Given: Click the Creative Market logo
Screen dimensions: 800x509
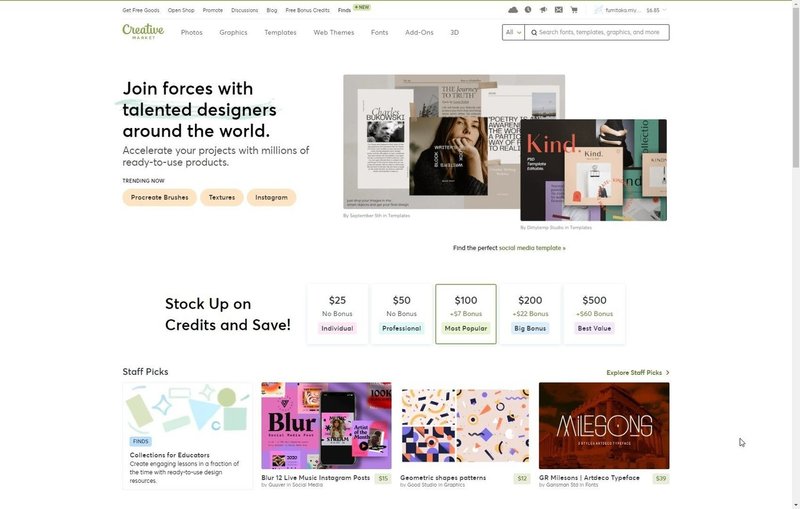Looking at the screenshot, I should click(143, 32).
